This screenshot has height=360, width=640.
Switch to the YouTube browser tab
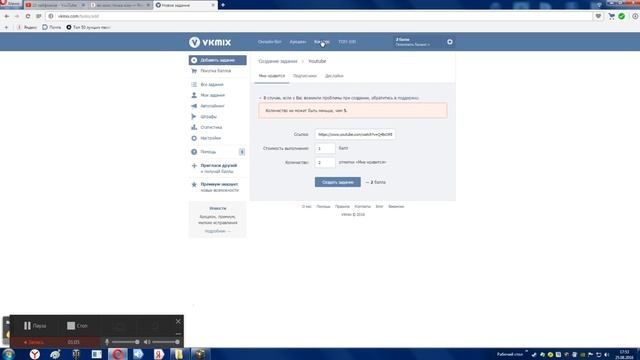point(56,5)
